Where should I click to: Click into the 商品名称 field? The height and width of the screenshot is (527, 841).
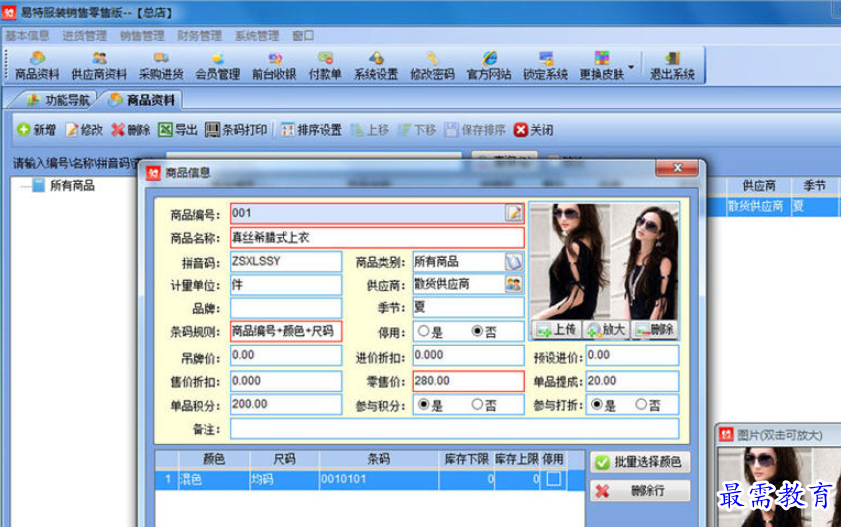tap(377, 237)
